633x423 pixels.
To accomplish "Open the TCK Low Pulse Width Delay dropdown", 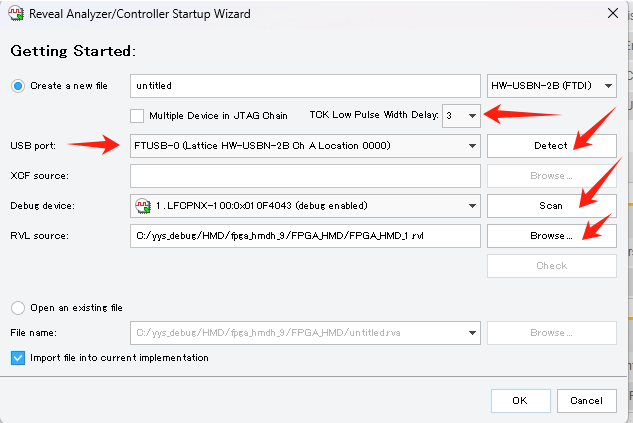I will click(x=461, y=116).
